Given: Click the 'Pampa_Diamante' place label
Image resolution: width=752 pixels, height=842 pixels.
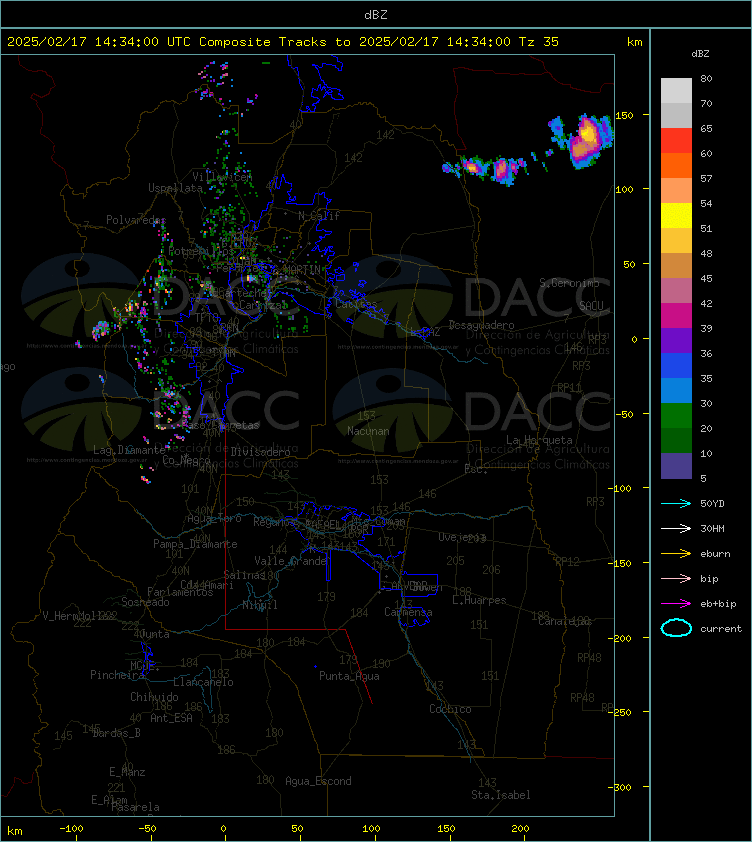Looking at the screenshot, I should (x=195, y=544).
